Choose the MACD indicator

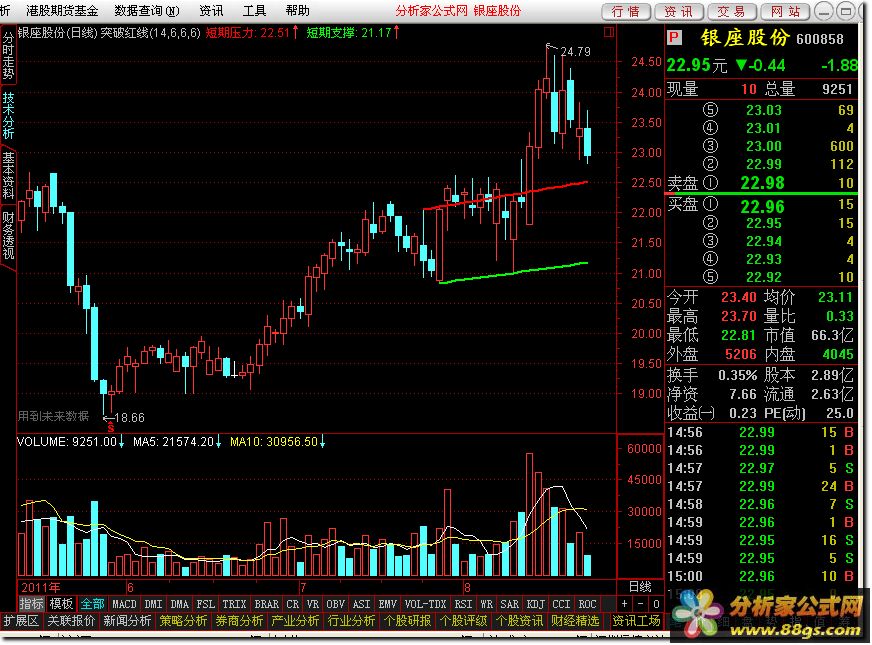[124, 604]
